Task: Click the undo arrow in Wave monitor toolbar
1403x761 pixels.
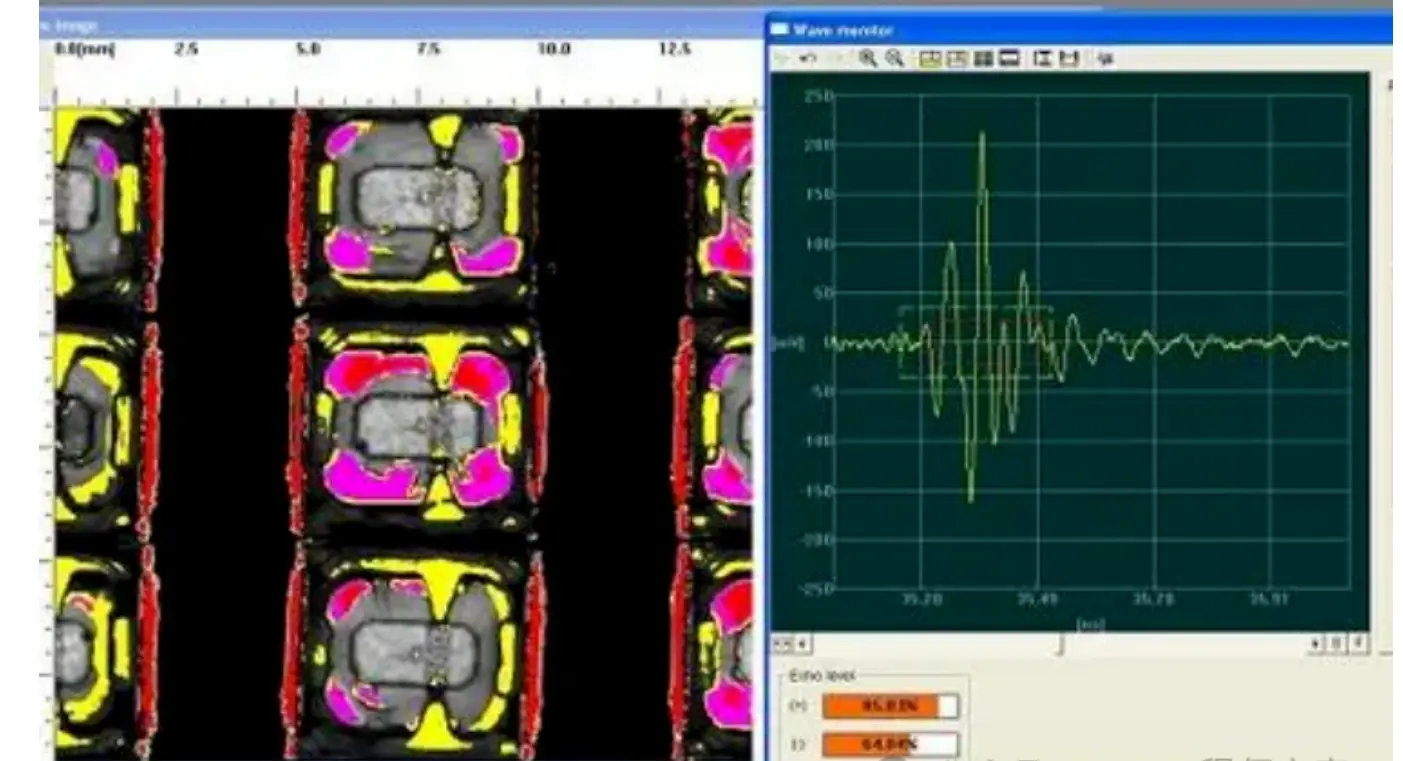Action: (809, 59)
